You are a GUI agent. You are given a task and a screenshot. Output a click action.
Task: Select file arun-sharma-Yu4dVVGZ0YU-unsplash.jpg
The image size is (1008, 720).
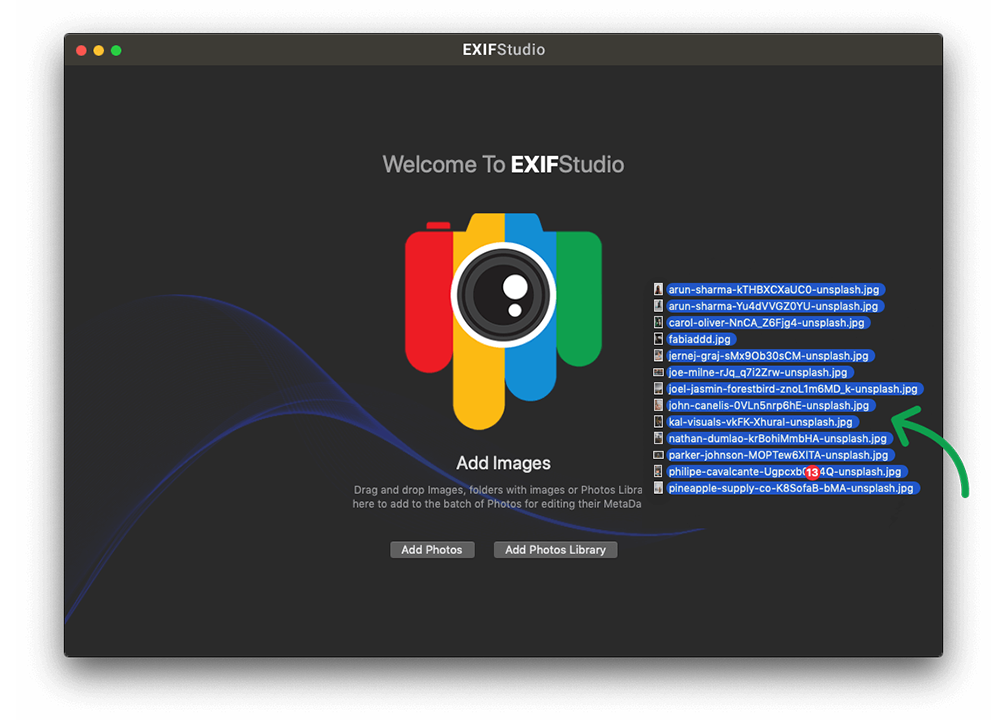pos(775,306)
